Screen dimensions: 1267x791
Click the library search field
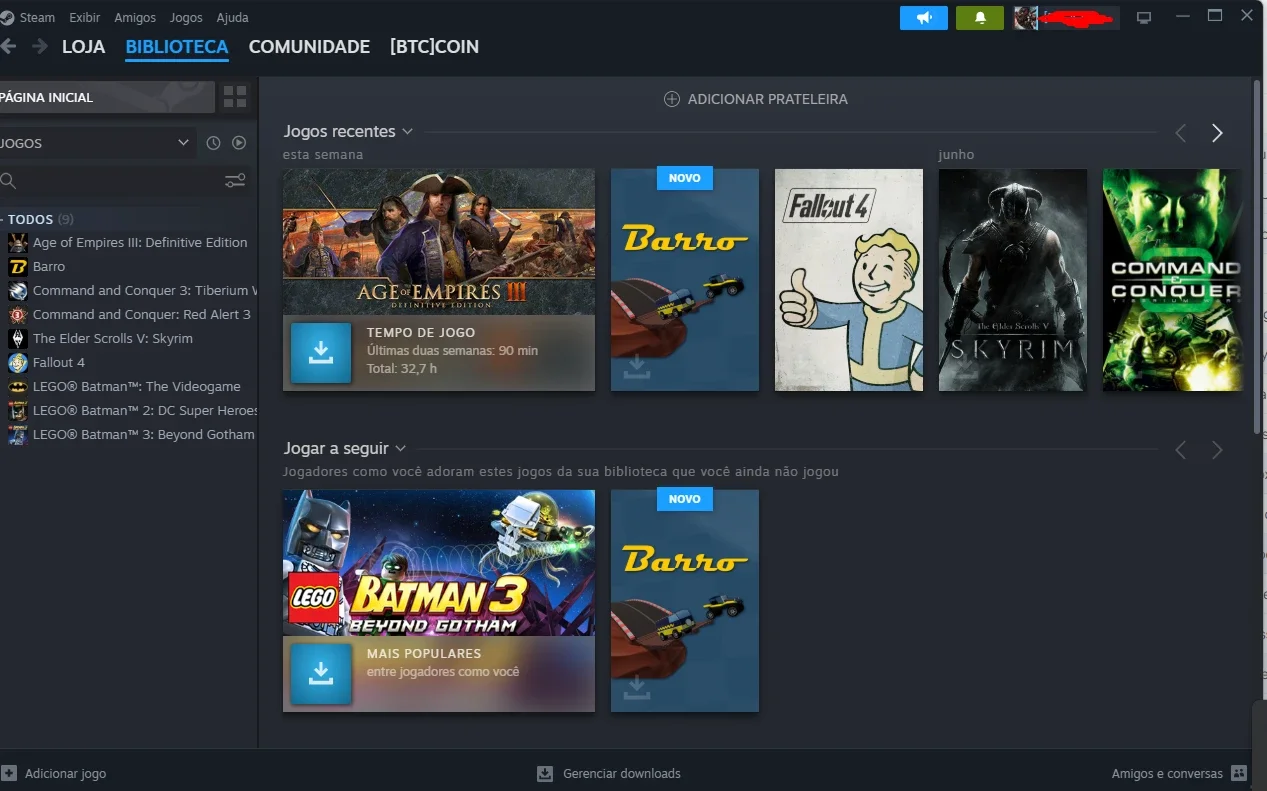click(x=110, y=181)
